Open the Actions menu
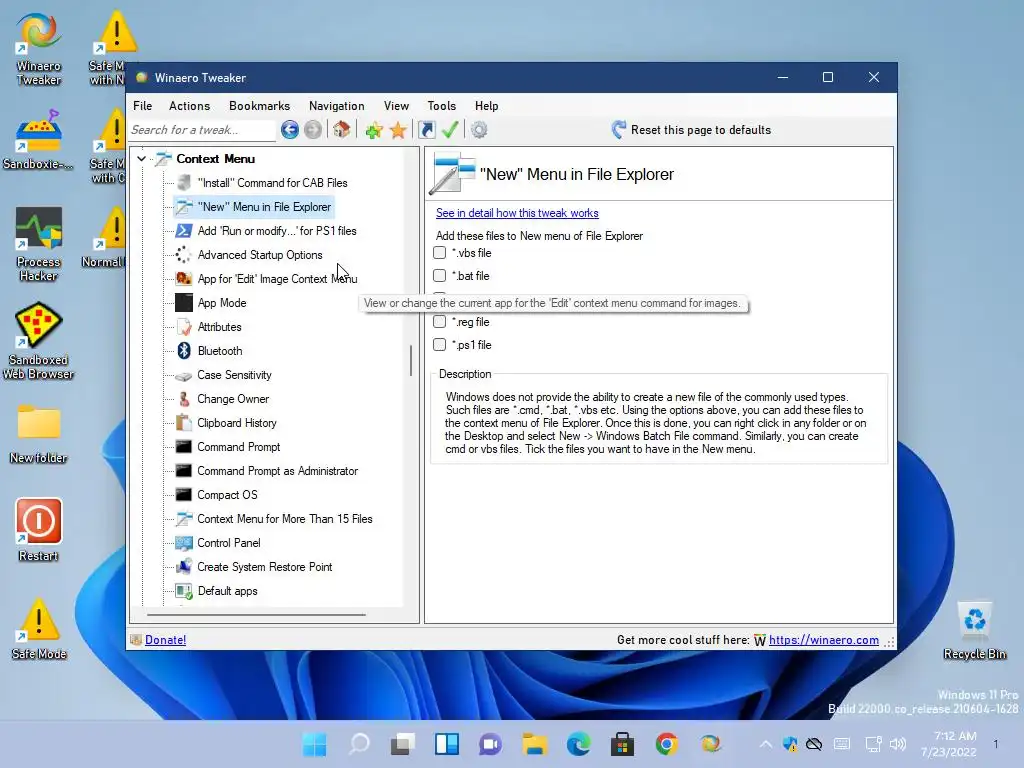The height and width of the screenshot is (768, 1024). pyautogui.click(x=189, y=106)
